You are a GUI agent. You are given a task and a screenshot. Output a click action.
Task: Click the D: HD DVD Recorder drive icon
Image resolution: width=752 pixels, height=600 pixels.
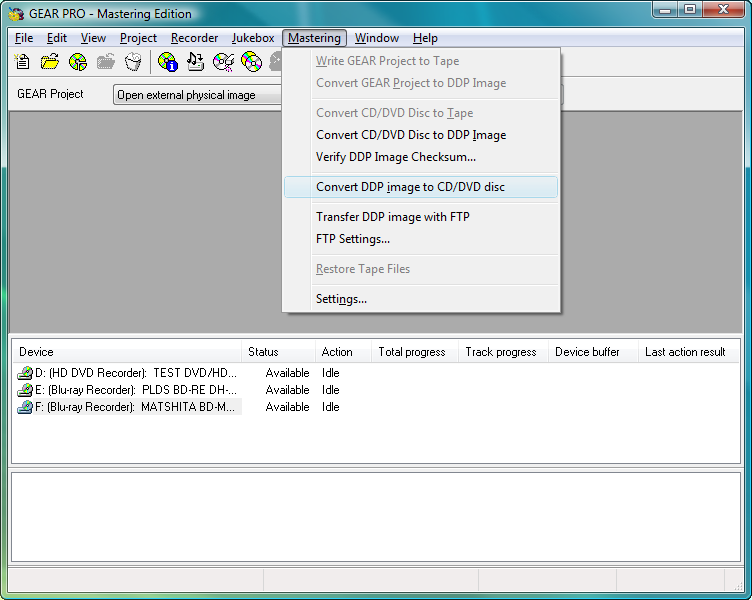click(25, 373)
